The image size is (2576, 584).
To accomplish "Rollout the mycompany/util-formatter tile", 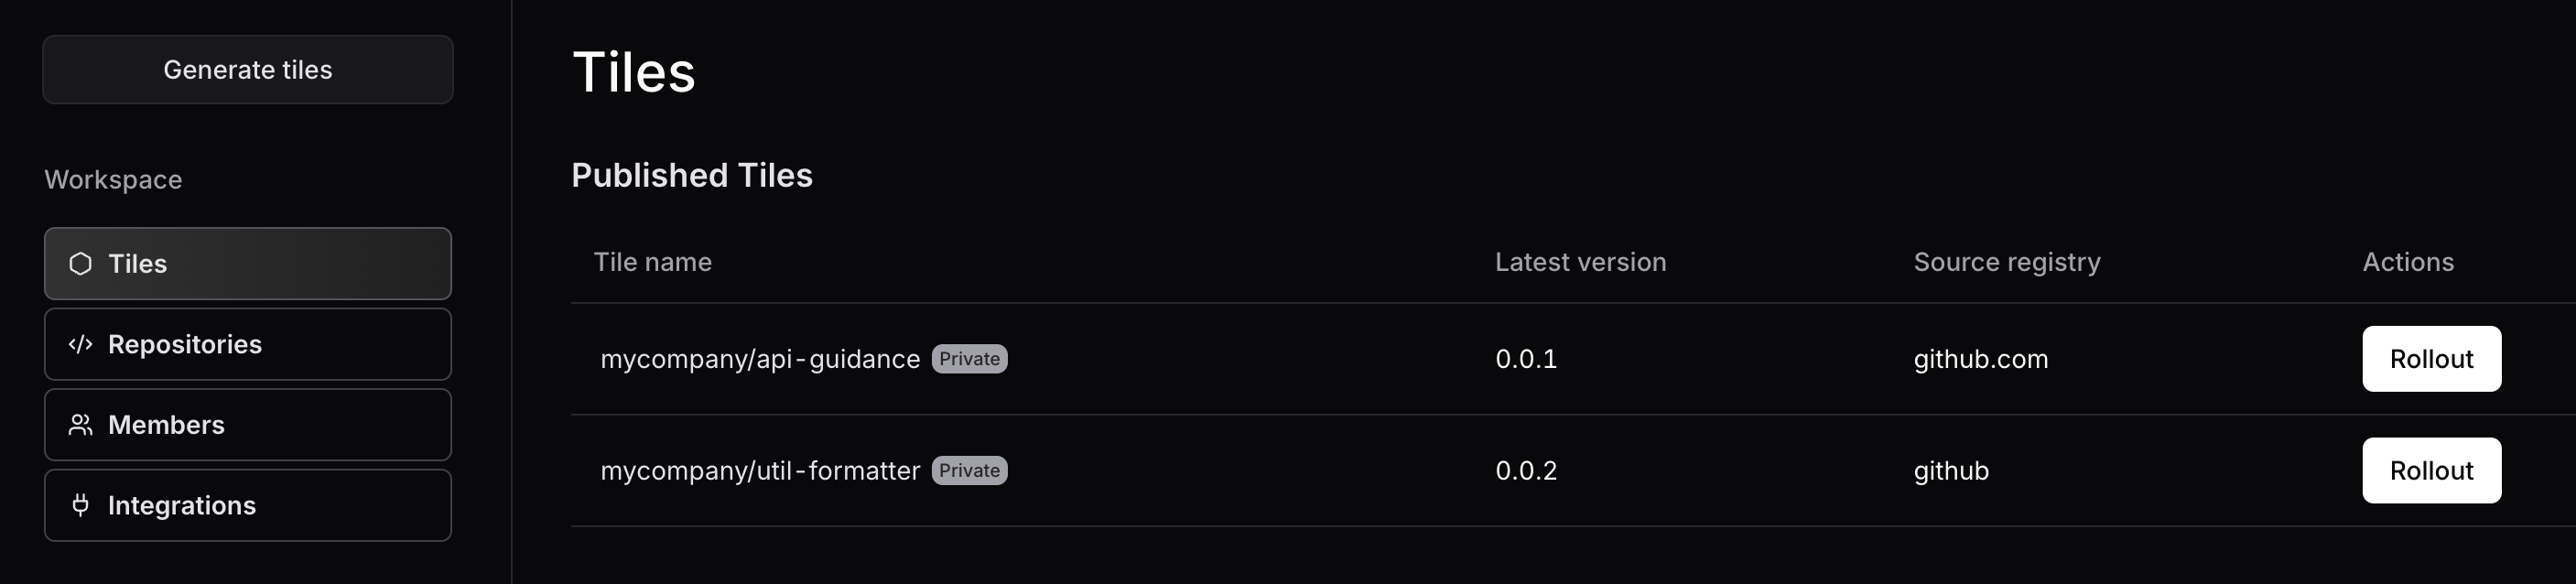I will coord(2430,471).
